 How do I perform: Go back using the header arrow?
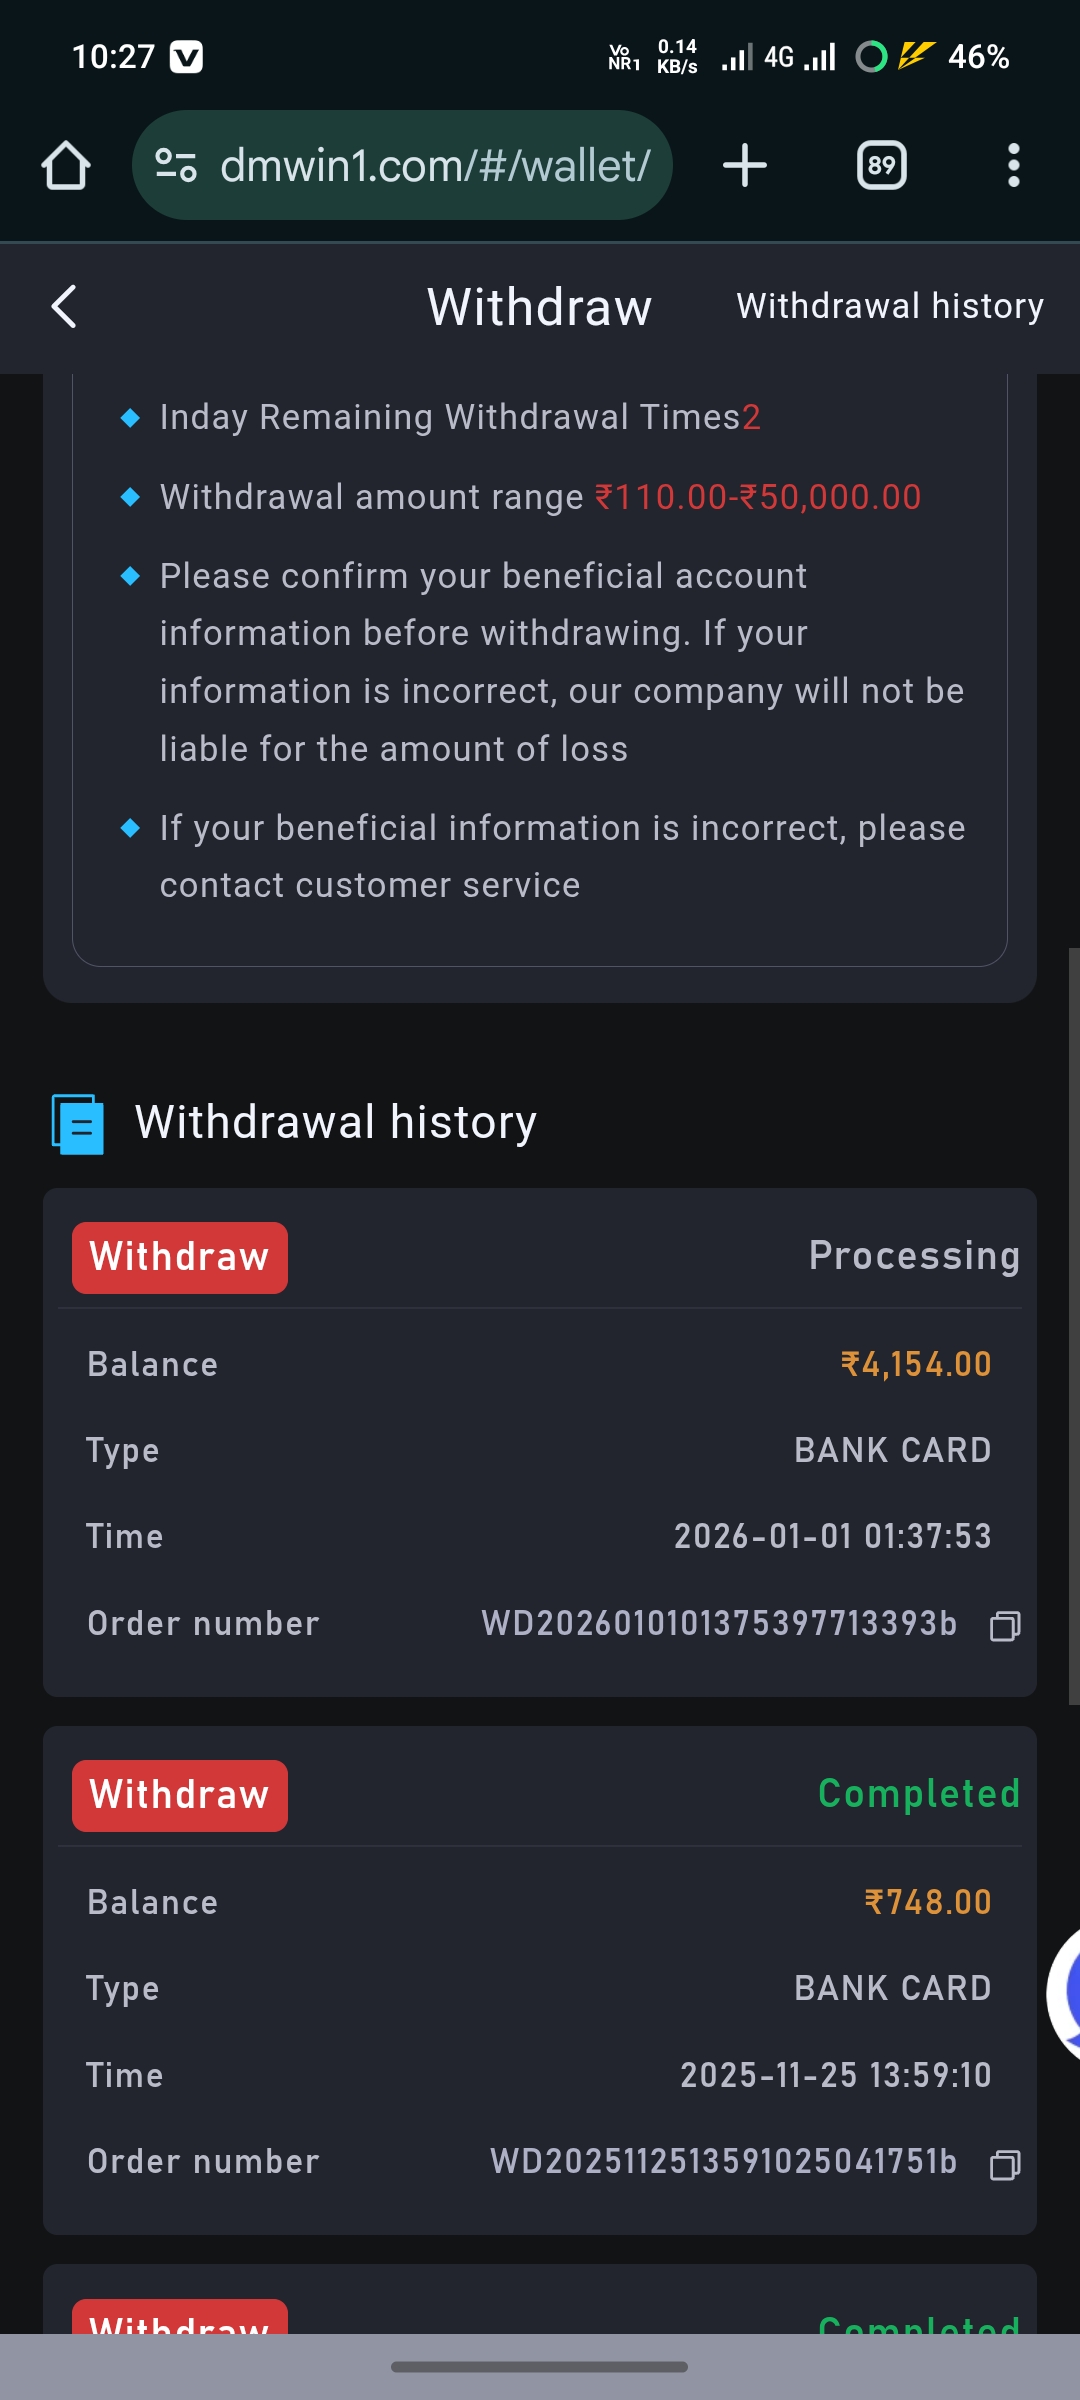point(64,307)
